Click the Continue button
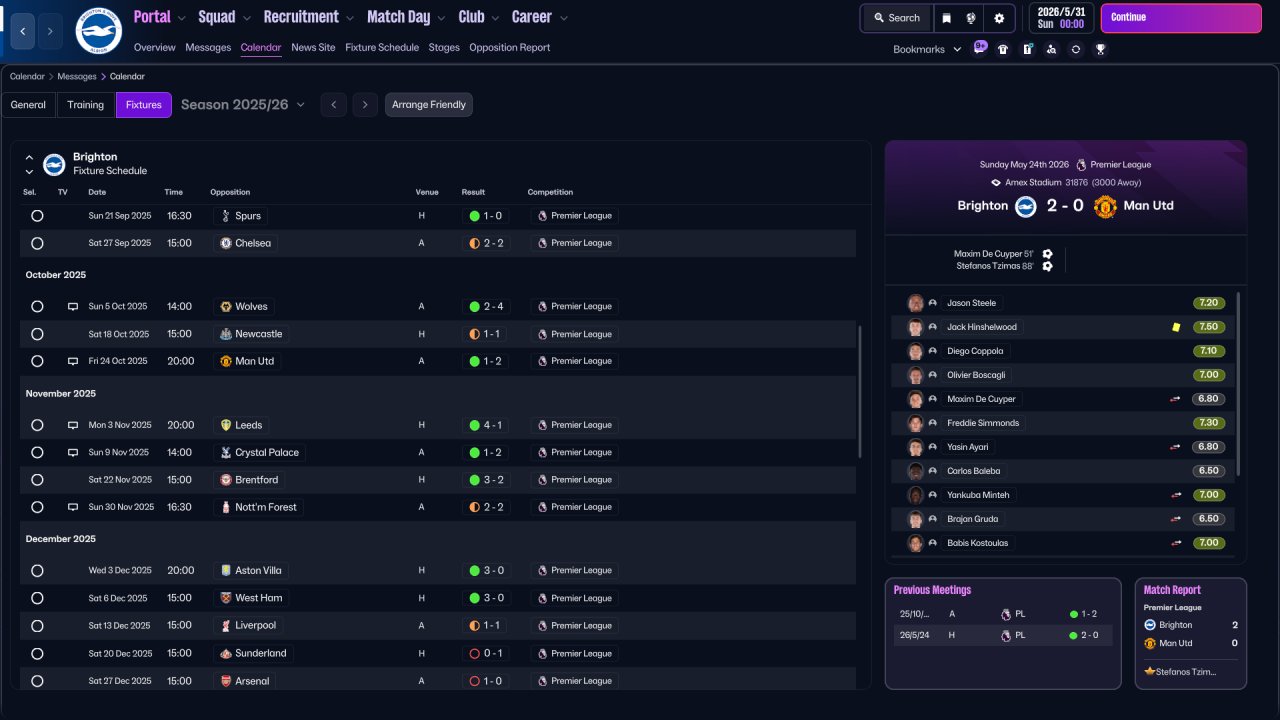The width and height of the screenshot is (1280, 720). 1181,18
